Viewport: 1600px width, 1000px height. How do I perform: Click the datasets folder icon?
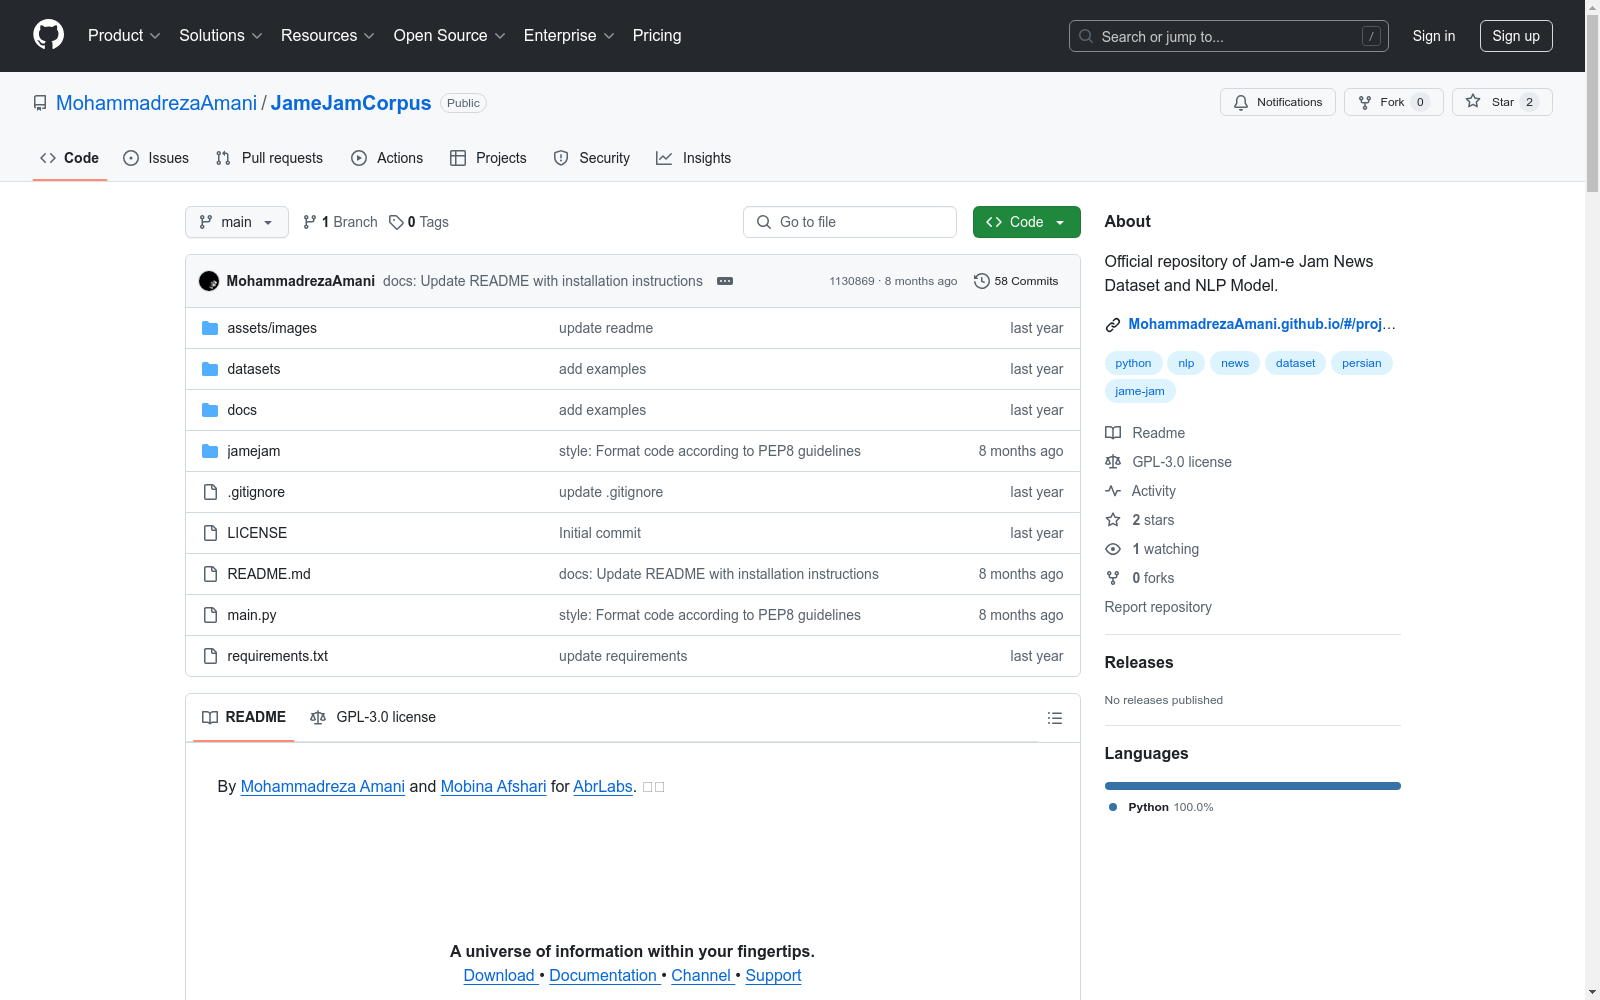[210, 369]
